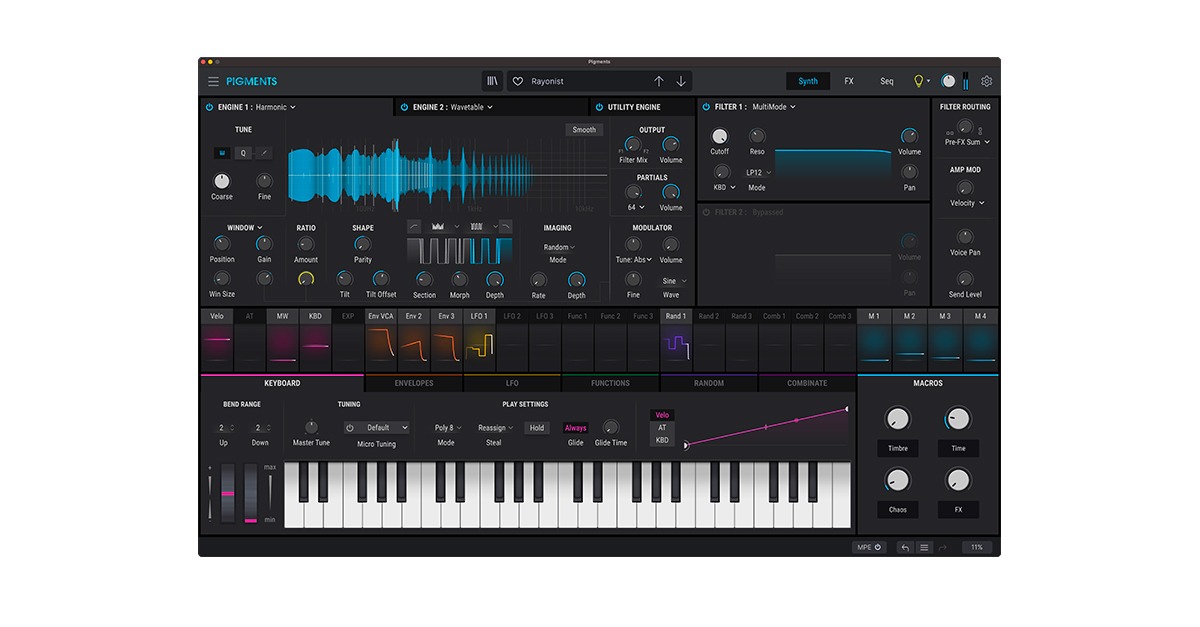The image size is (1200, 627).
Task: Click the Coarse tune knob
Action: click(x=222, y=181)
